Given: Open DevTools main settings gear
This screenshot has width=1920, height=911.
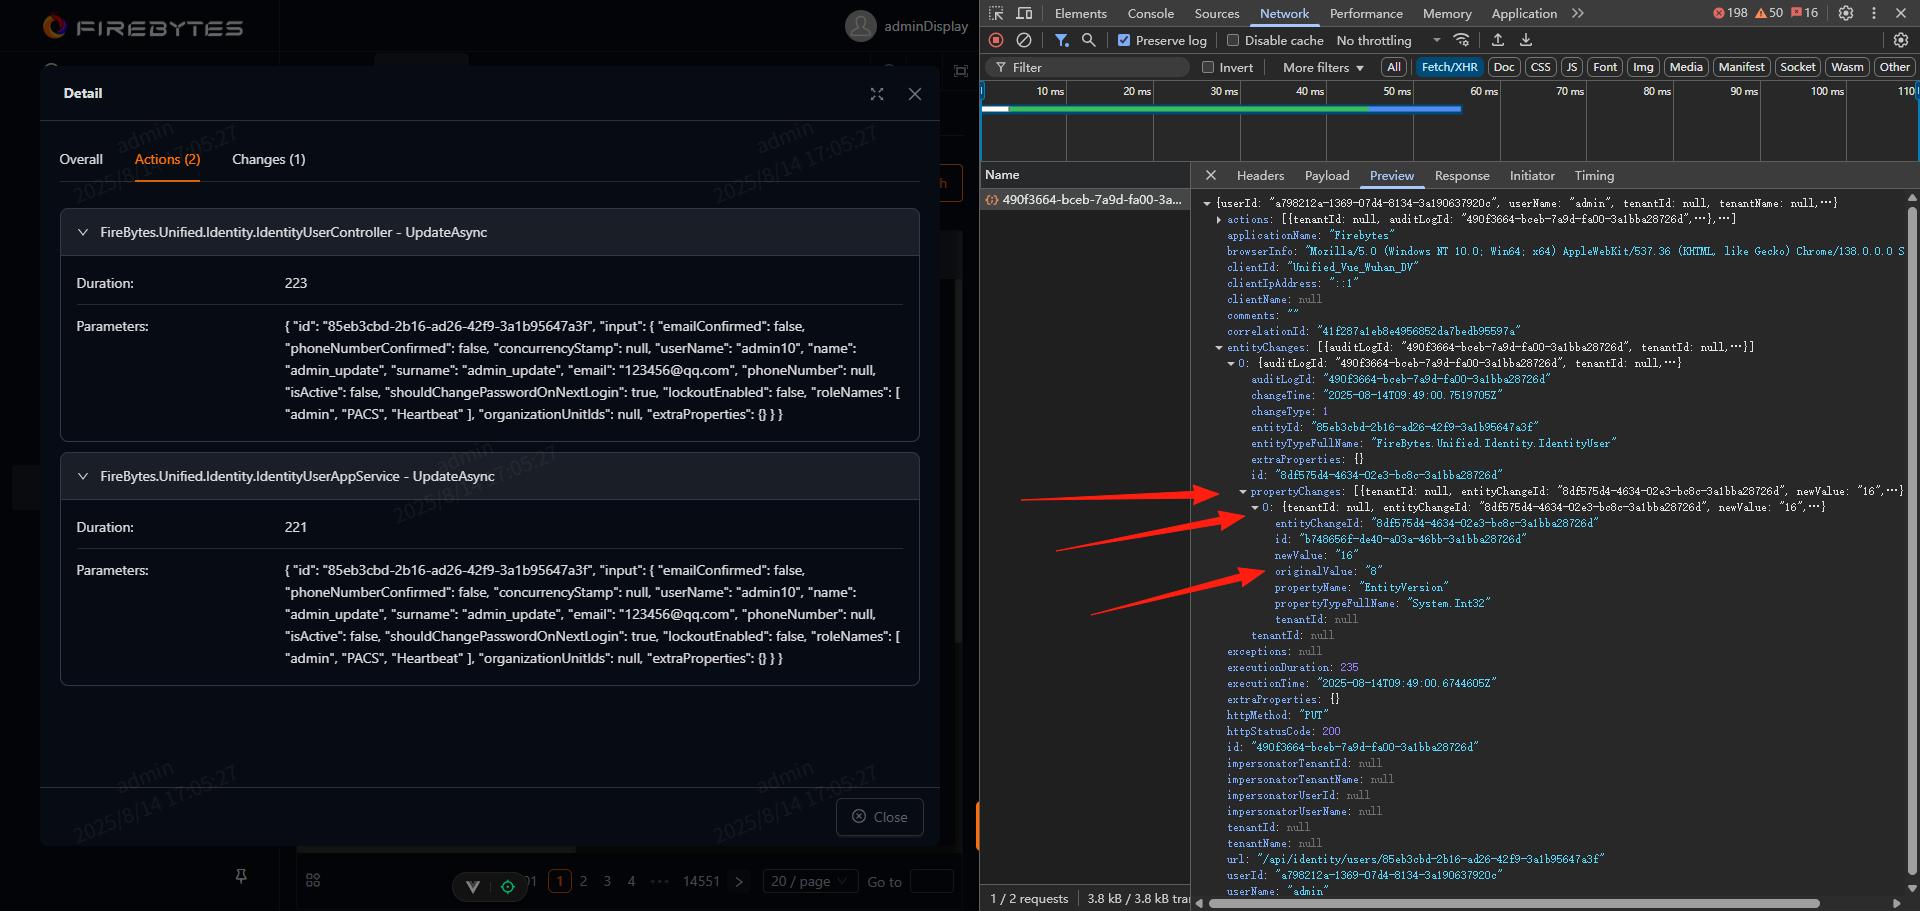Looking at the screenshot, I should pyautogui.click(x=1846, y=13).
